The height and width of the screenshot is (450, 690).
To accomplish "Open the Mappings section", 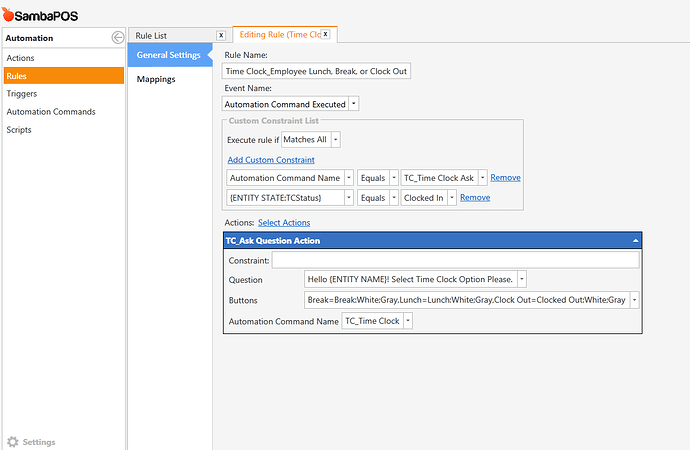I will coord(156,79).
